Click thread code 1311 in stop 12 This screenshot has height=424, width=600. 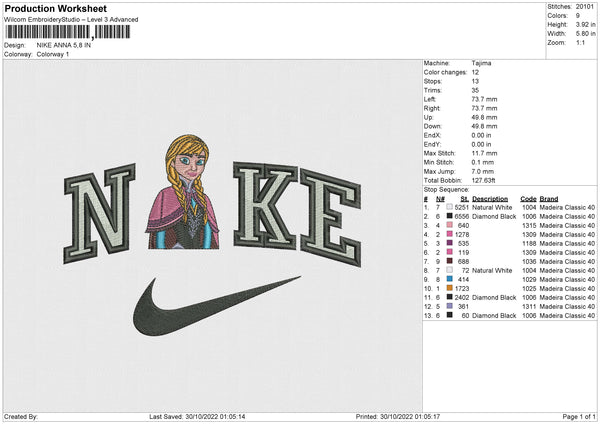(x=529, y=307)
